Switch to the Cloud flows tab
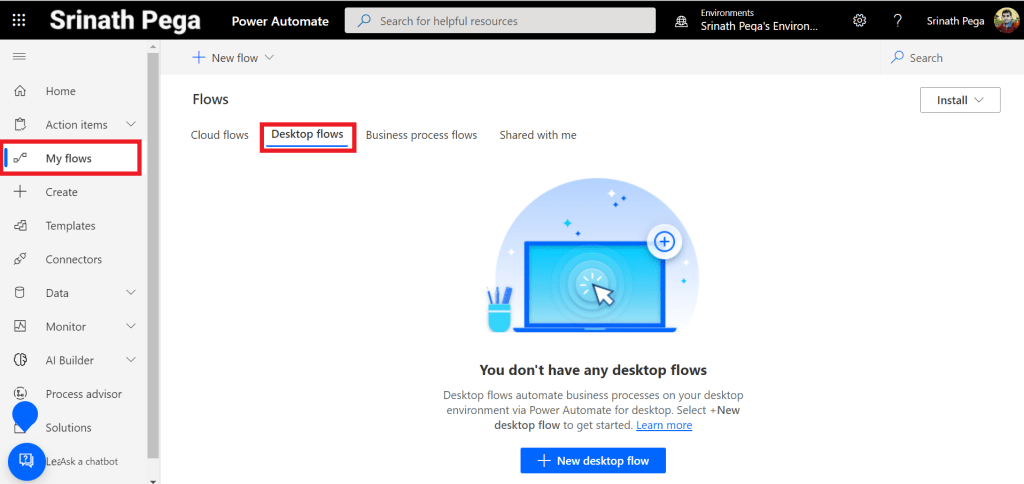 [219, 135]
